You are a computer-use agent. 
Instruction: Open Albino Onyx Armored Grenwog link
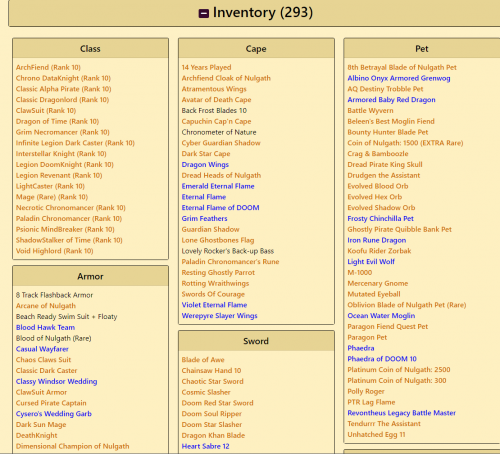(x=399, y=78)
